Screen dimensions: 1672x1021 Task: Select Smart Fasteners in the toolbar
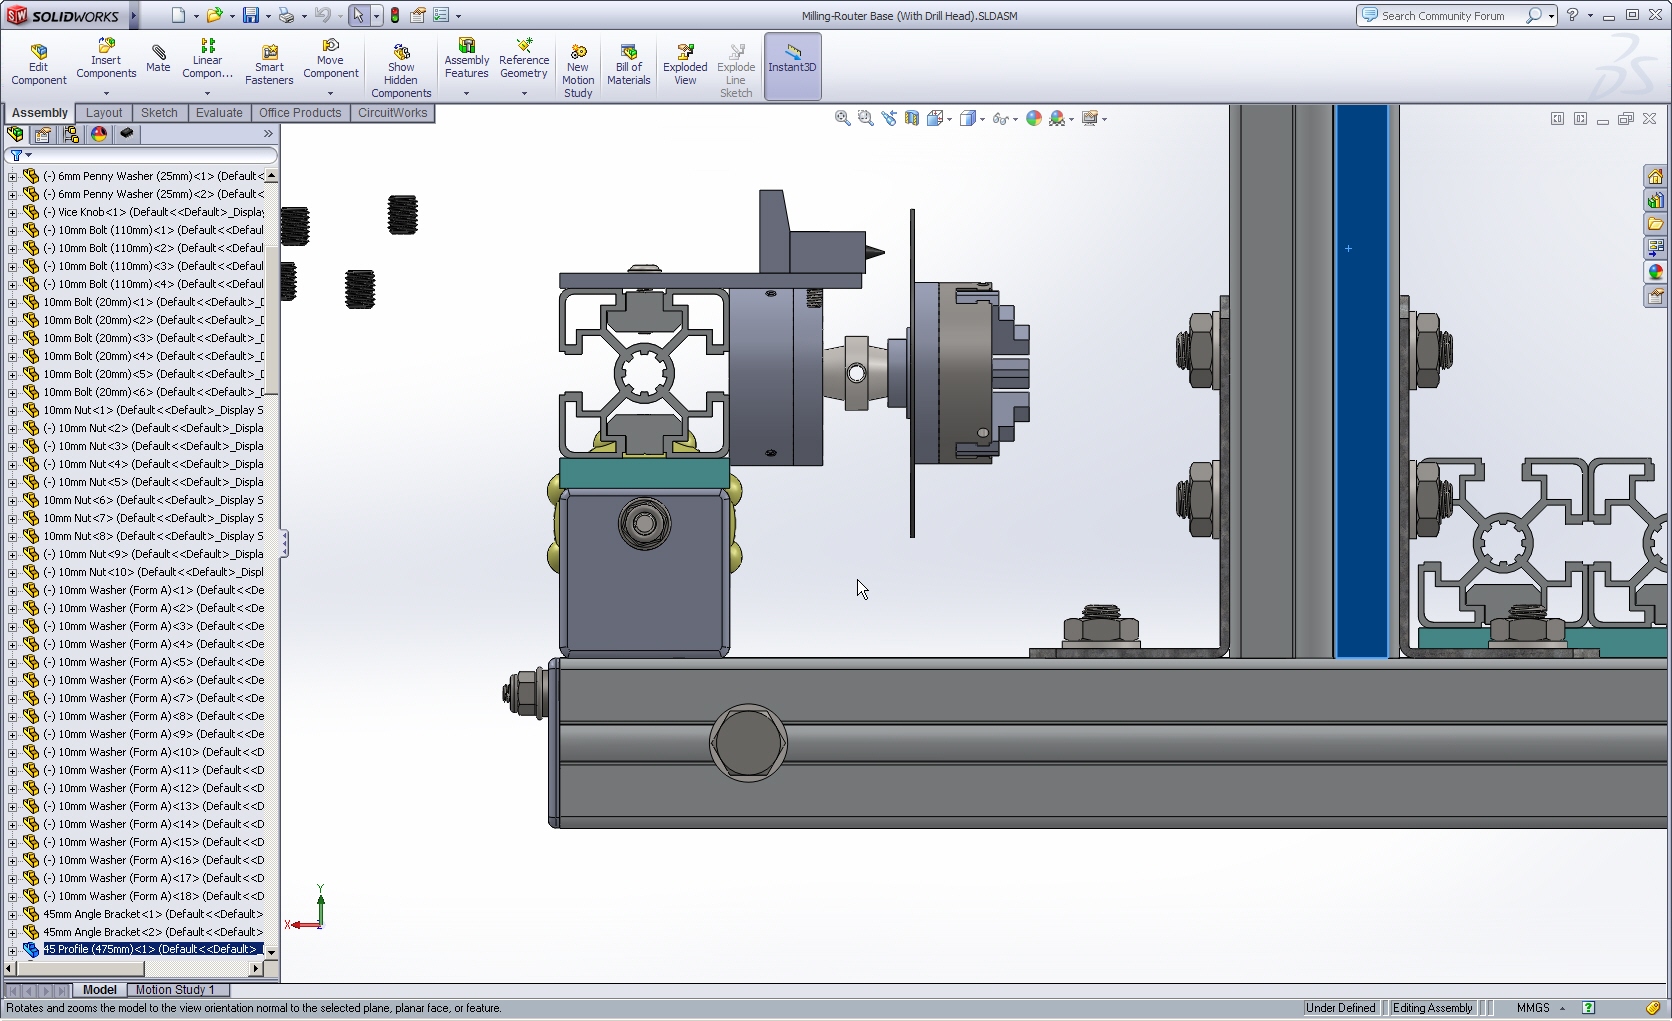(x=269, y=65)
